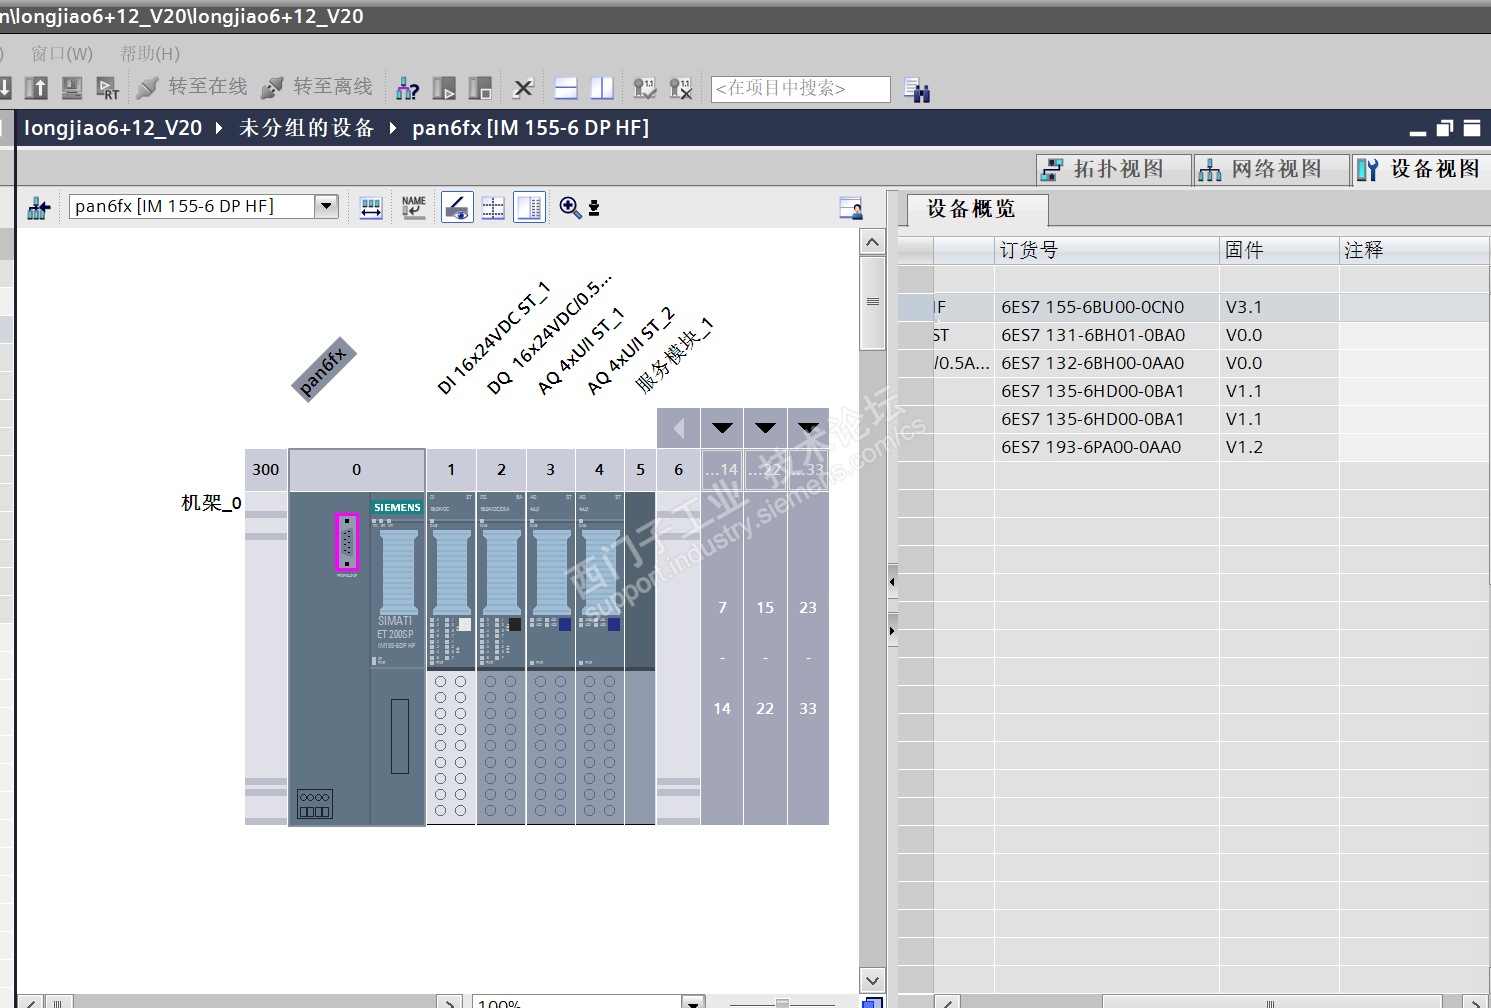Click 未分组的设备 in the breadcrumb
Viewport: 1491px width, 1008px height.
(x=306, y=128)
